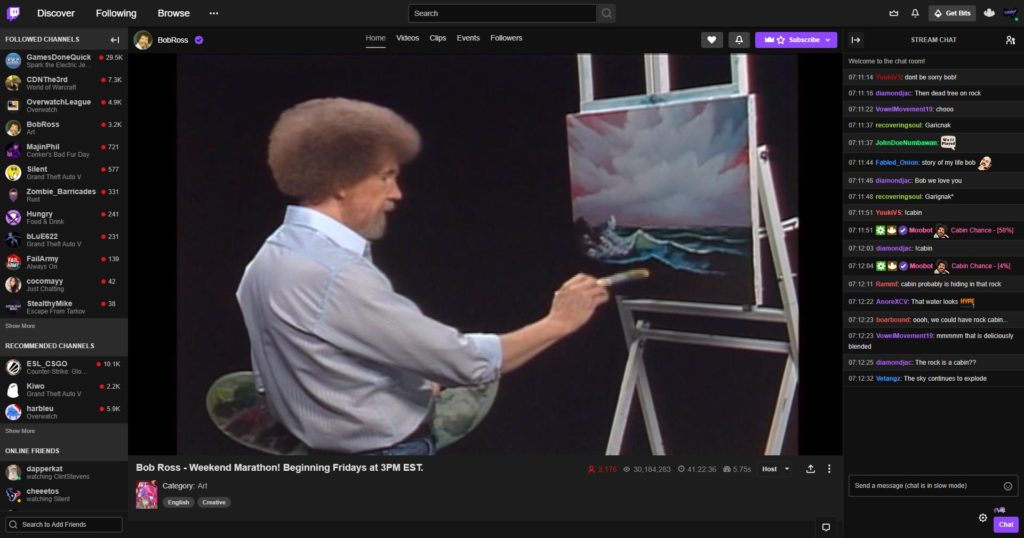Open the Browse page
This screenshot has width=1024, height=538.
pos(174,13)
